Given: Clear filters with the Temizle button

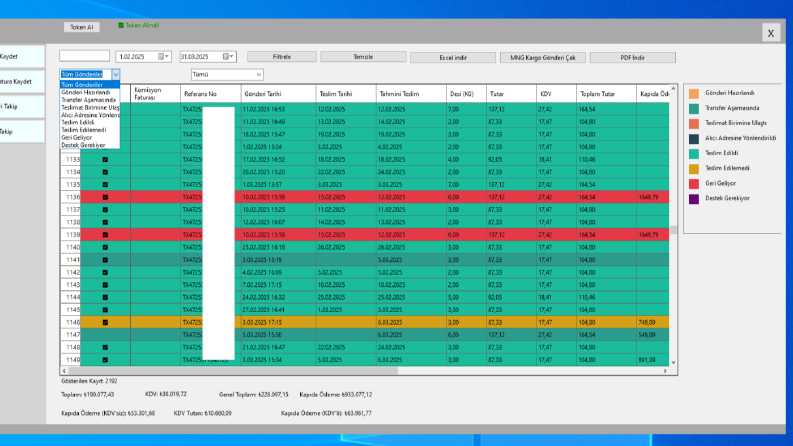Looking at the screenshot, I should pyautogui.click(x=363, y=57).
